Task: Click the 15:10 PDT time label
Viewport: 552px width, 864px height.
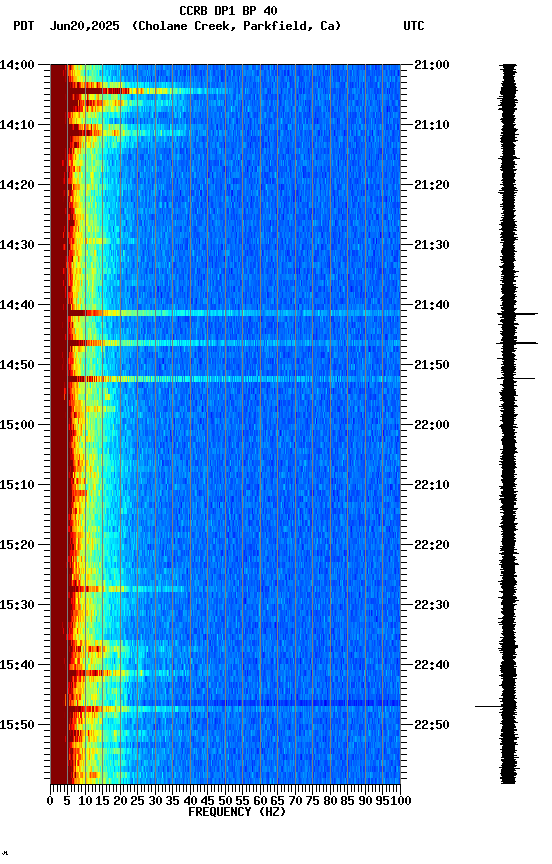Action: 17,485
